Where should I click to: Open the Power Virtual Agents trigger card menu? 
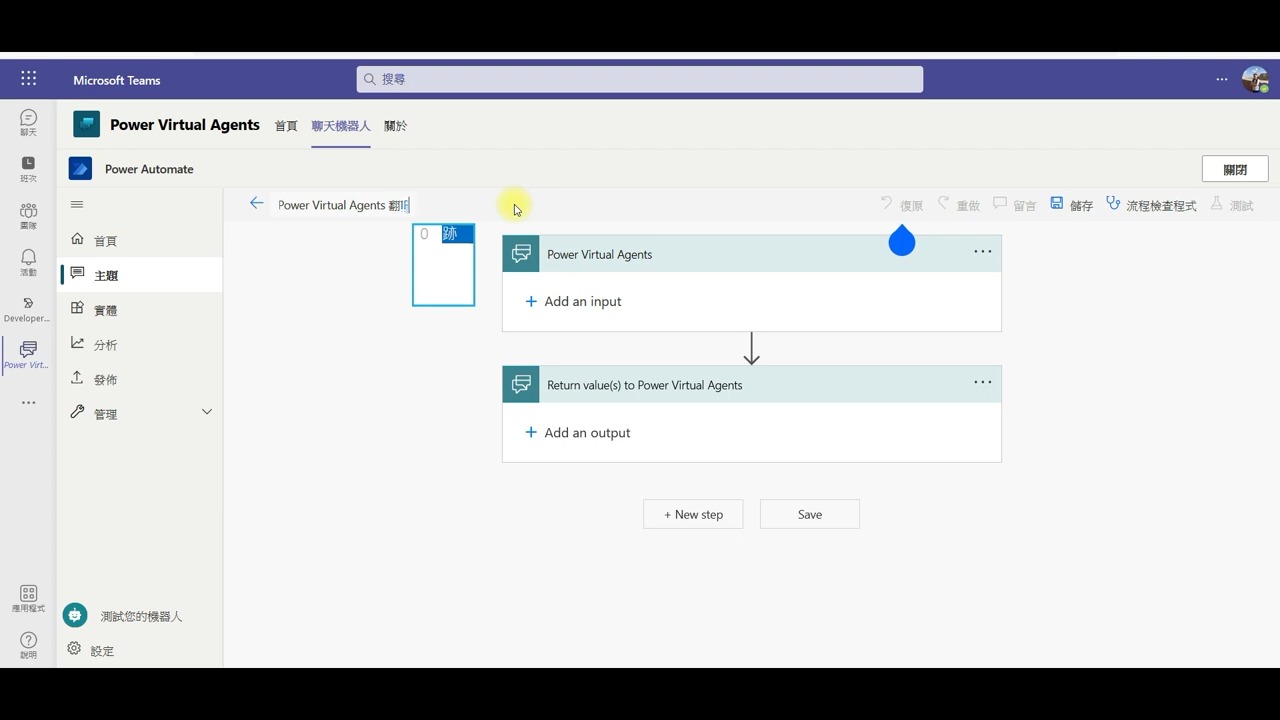coord(983,252)
